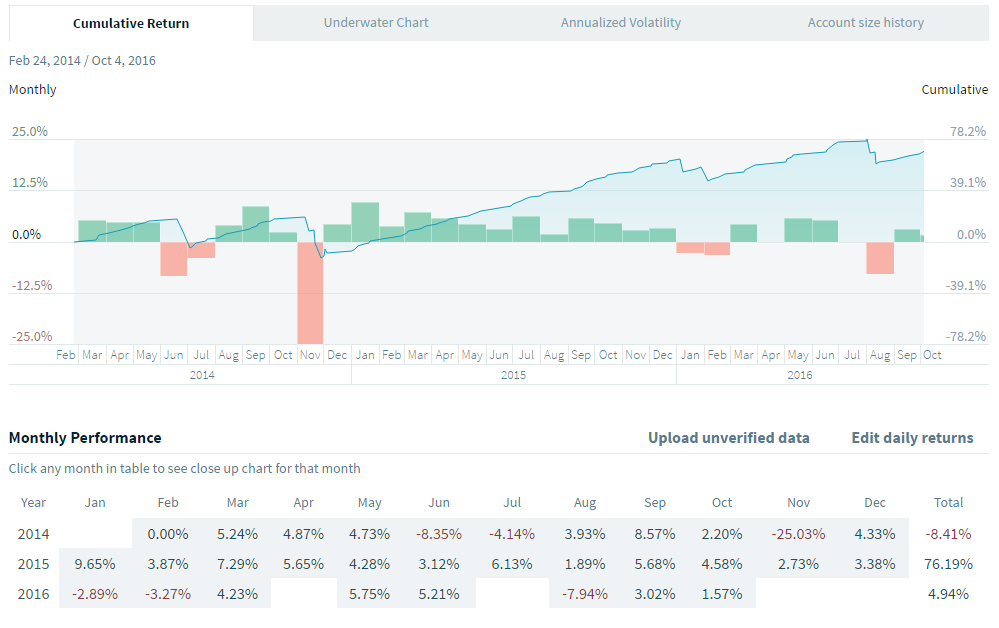Open the Annualized Volatility tab

click(620, 22)
